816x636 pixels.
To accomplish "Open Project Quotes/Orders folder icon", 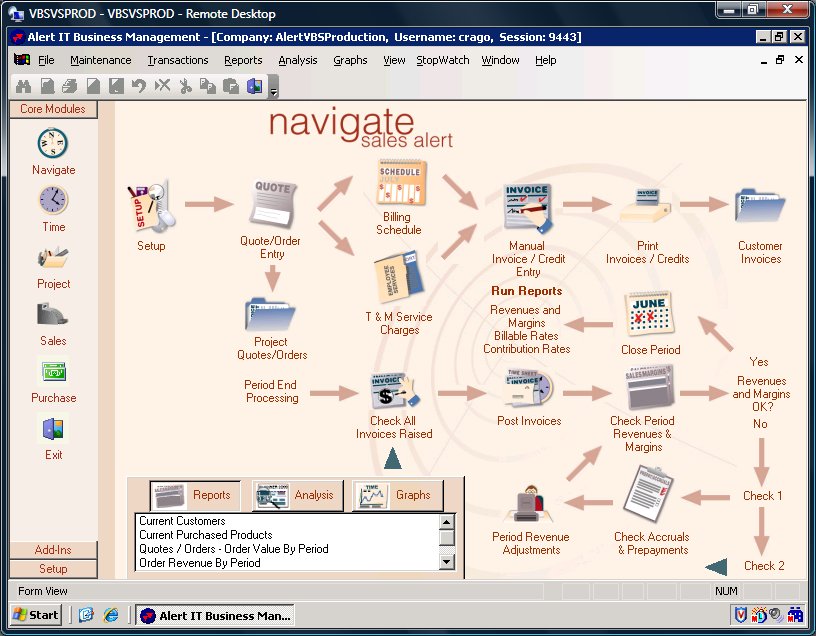I will pos(270,314).
